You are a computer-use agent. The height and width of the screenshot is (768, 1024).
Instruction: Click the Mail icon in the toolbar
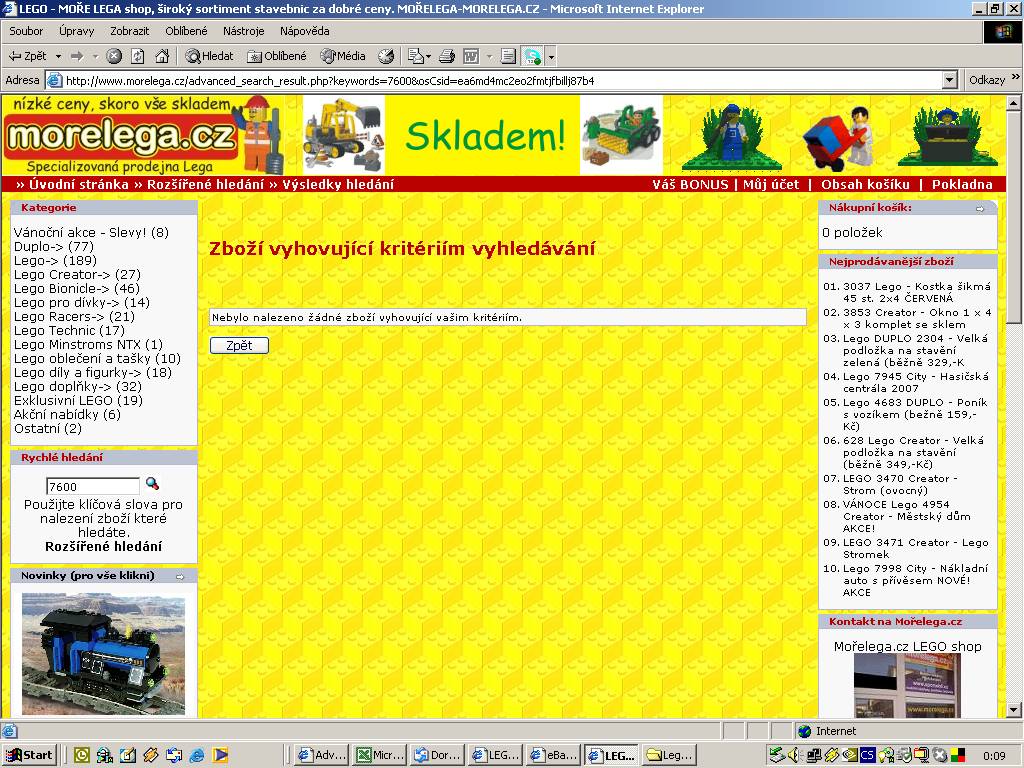pos(419,56)
